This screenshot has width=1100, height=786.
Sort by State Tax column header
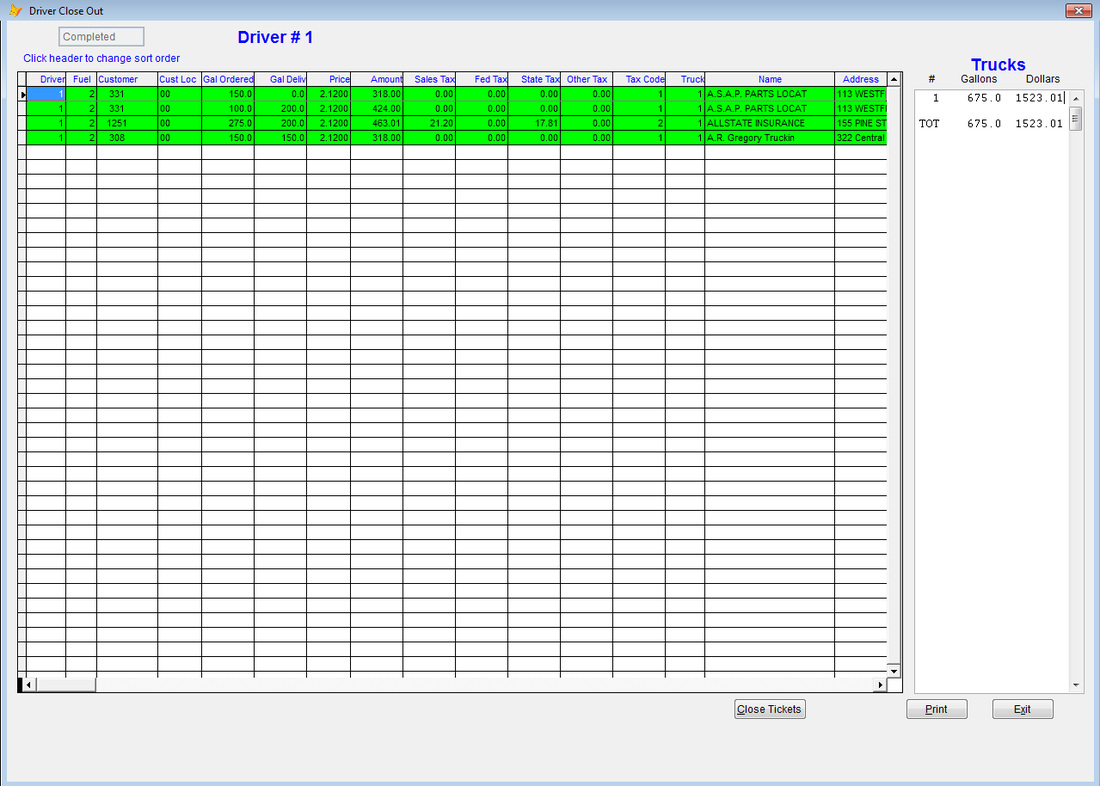pos(535,79)
